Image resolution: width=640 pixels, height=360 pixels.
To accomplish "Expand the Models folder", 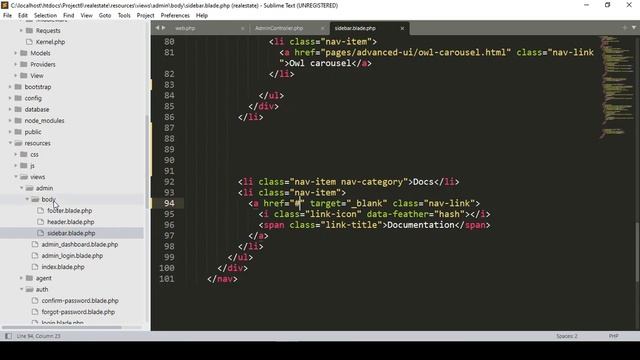I will click(16, 53).
